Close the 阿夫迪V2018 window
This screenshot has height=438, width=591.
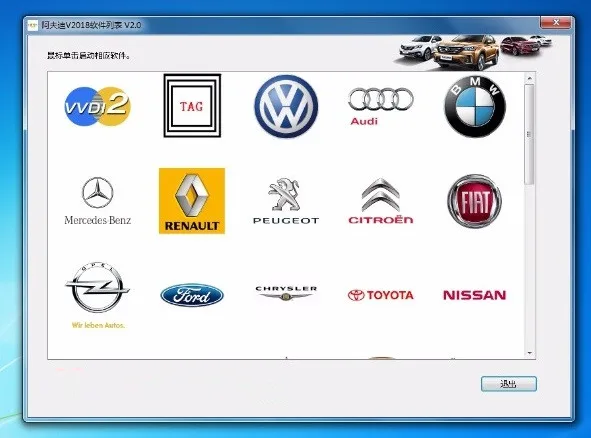pos(556,23)
